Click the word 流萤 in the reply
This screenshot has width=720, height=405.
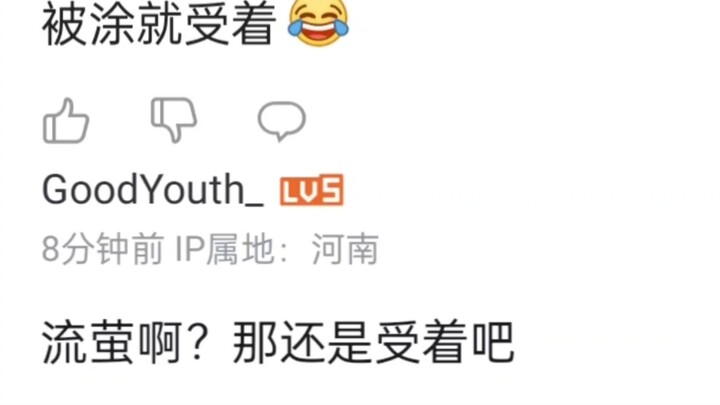tap(88, 343)
